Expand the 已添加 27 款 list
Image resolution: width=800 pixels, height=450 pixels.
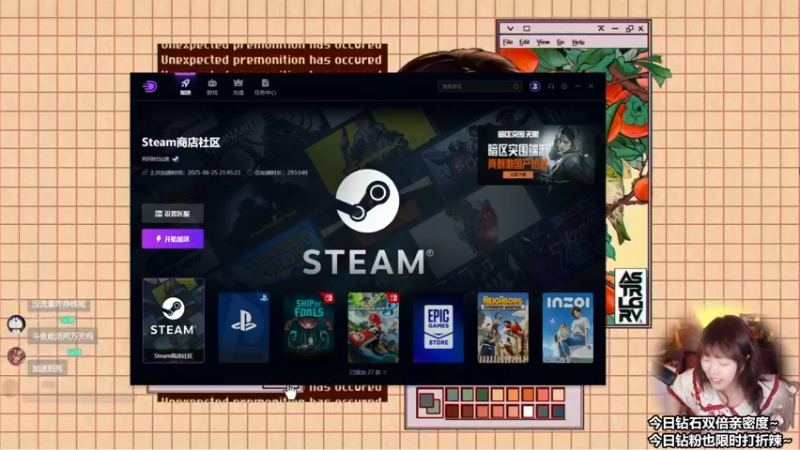coord(367,372)
